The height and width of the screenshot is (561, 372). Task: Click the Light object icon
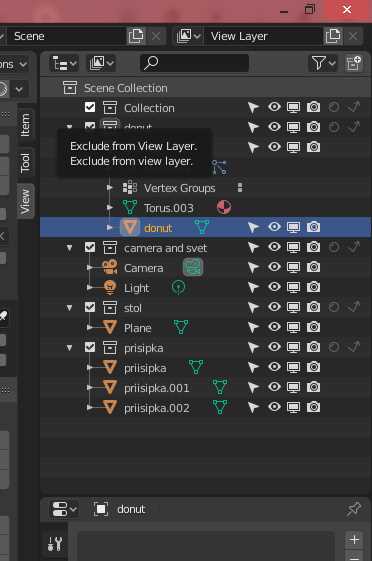[109, 287]
